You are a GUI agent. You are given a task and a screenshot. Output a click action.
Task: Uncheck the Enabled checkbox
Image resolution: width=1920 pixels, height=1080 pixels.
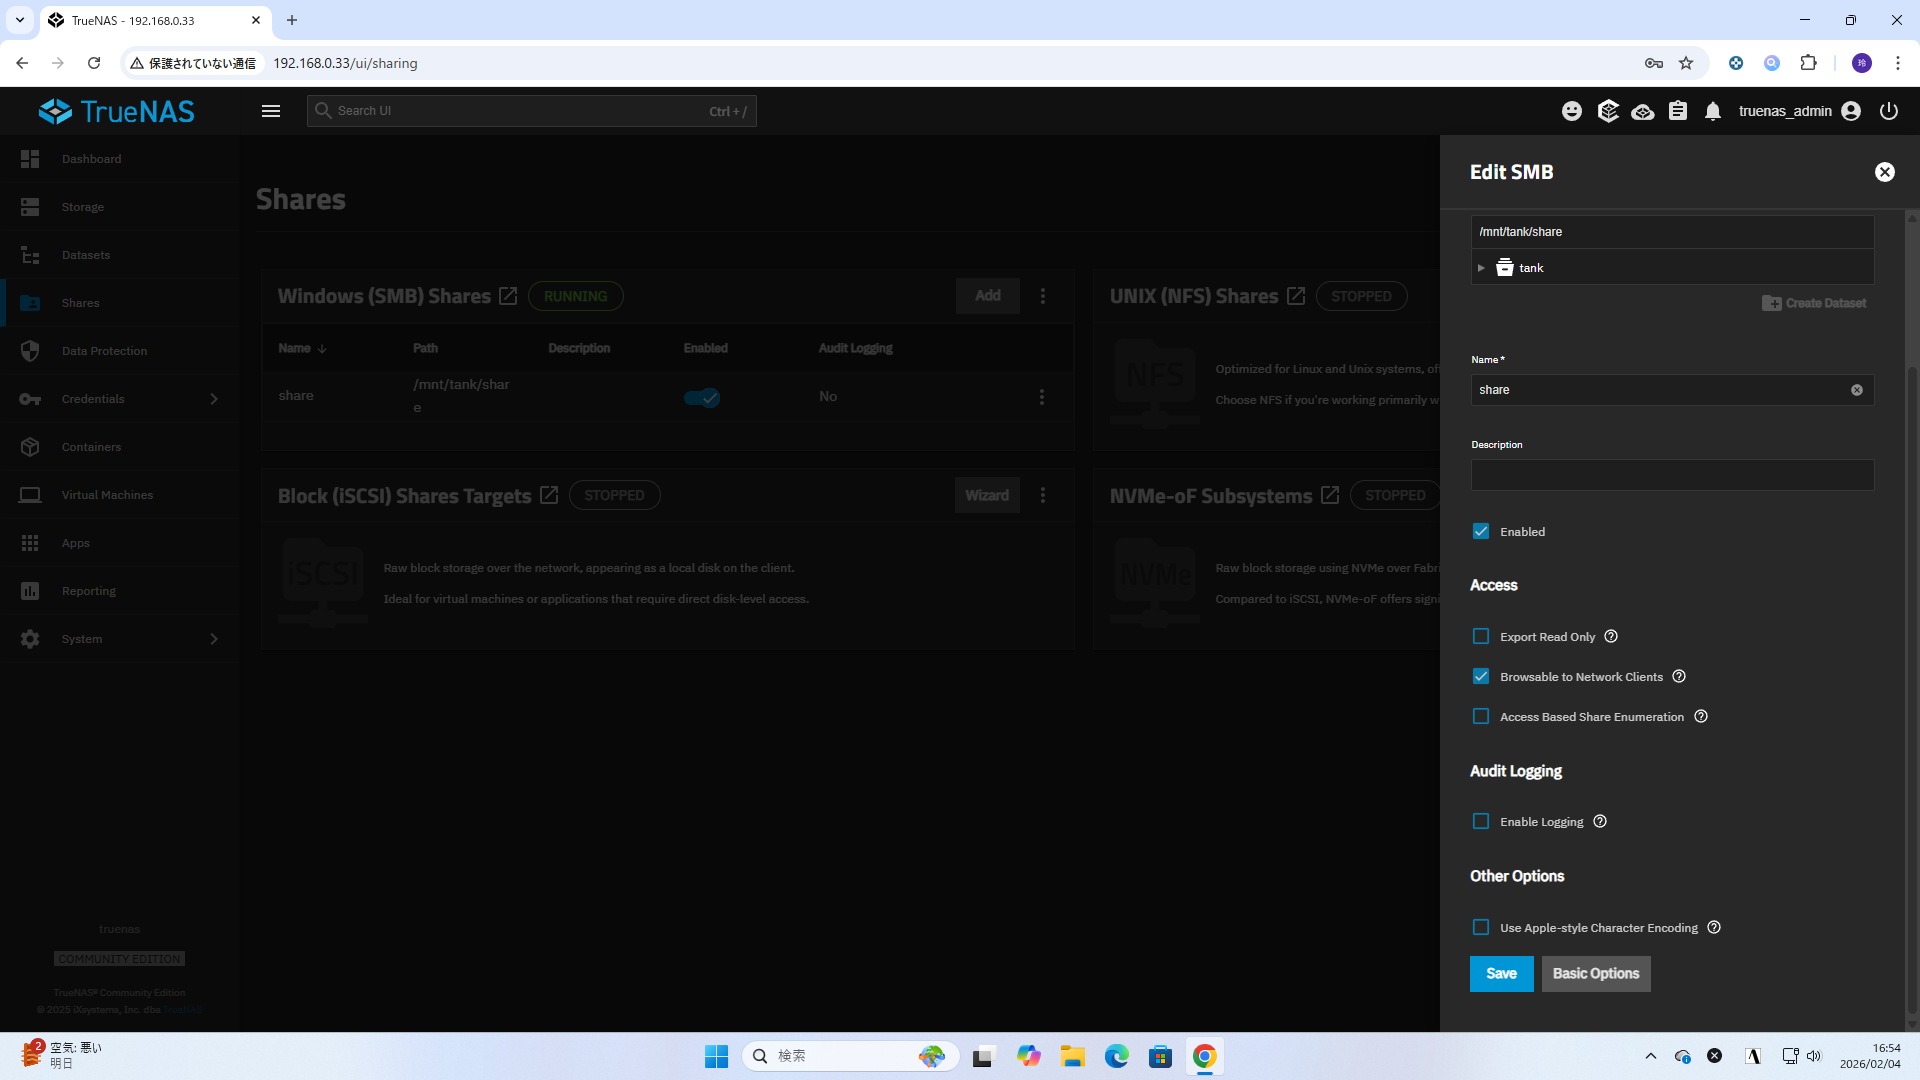click(x=1481, y=532)
